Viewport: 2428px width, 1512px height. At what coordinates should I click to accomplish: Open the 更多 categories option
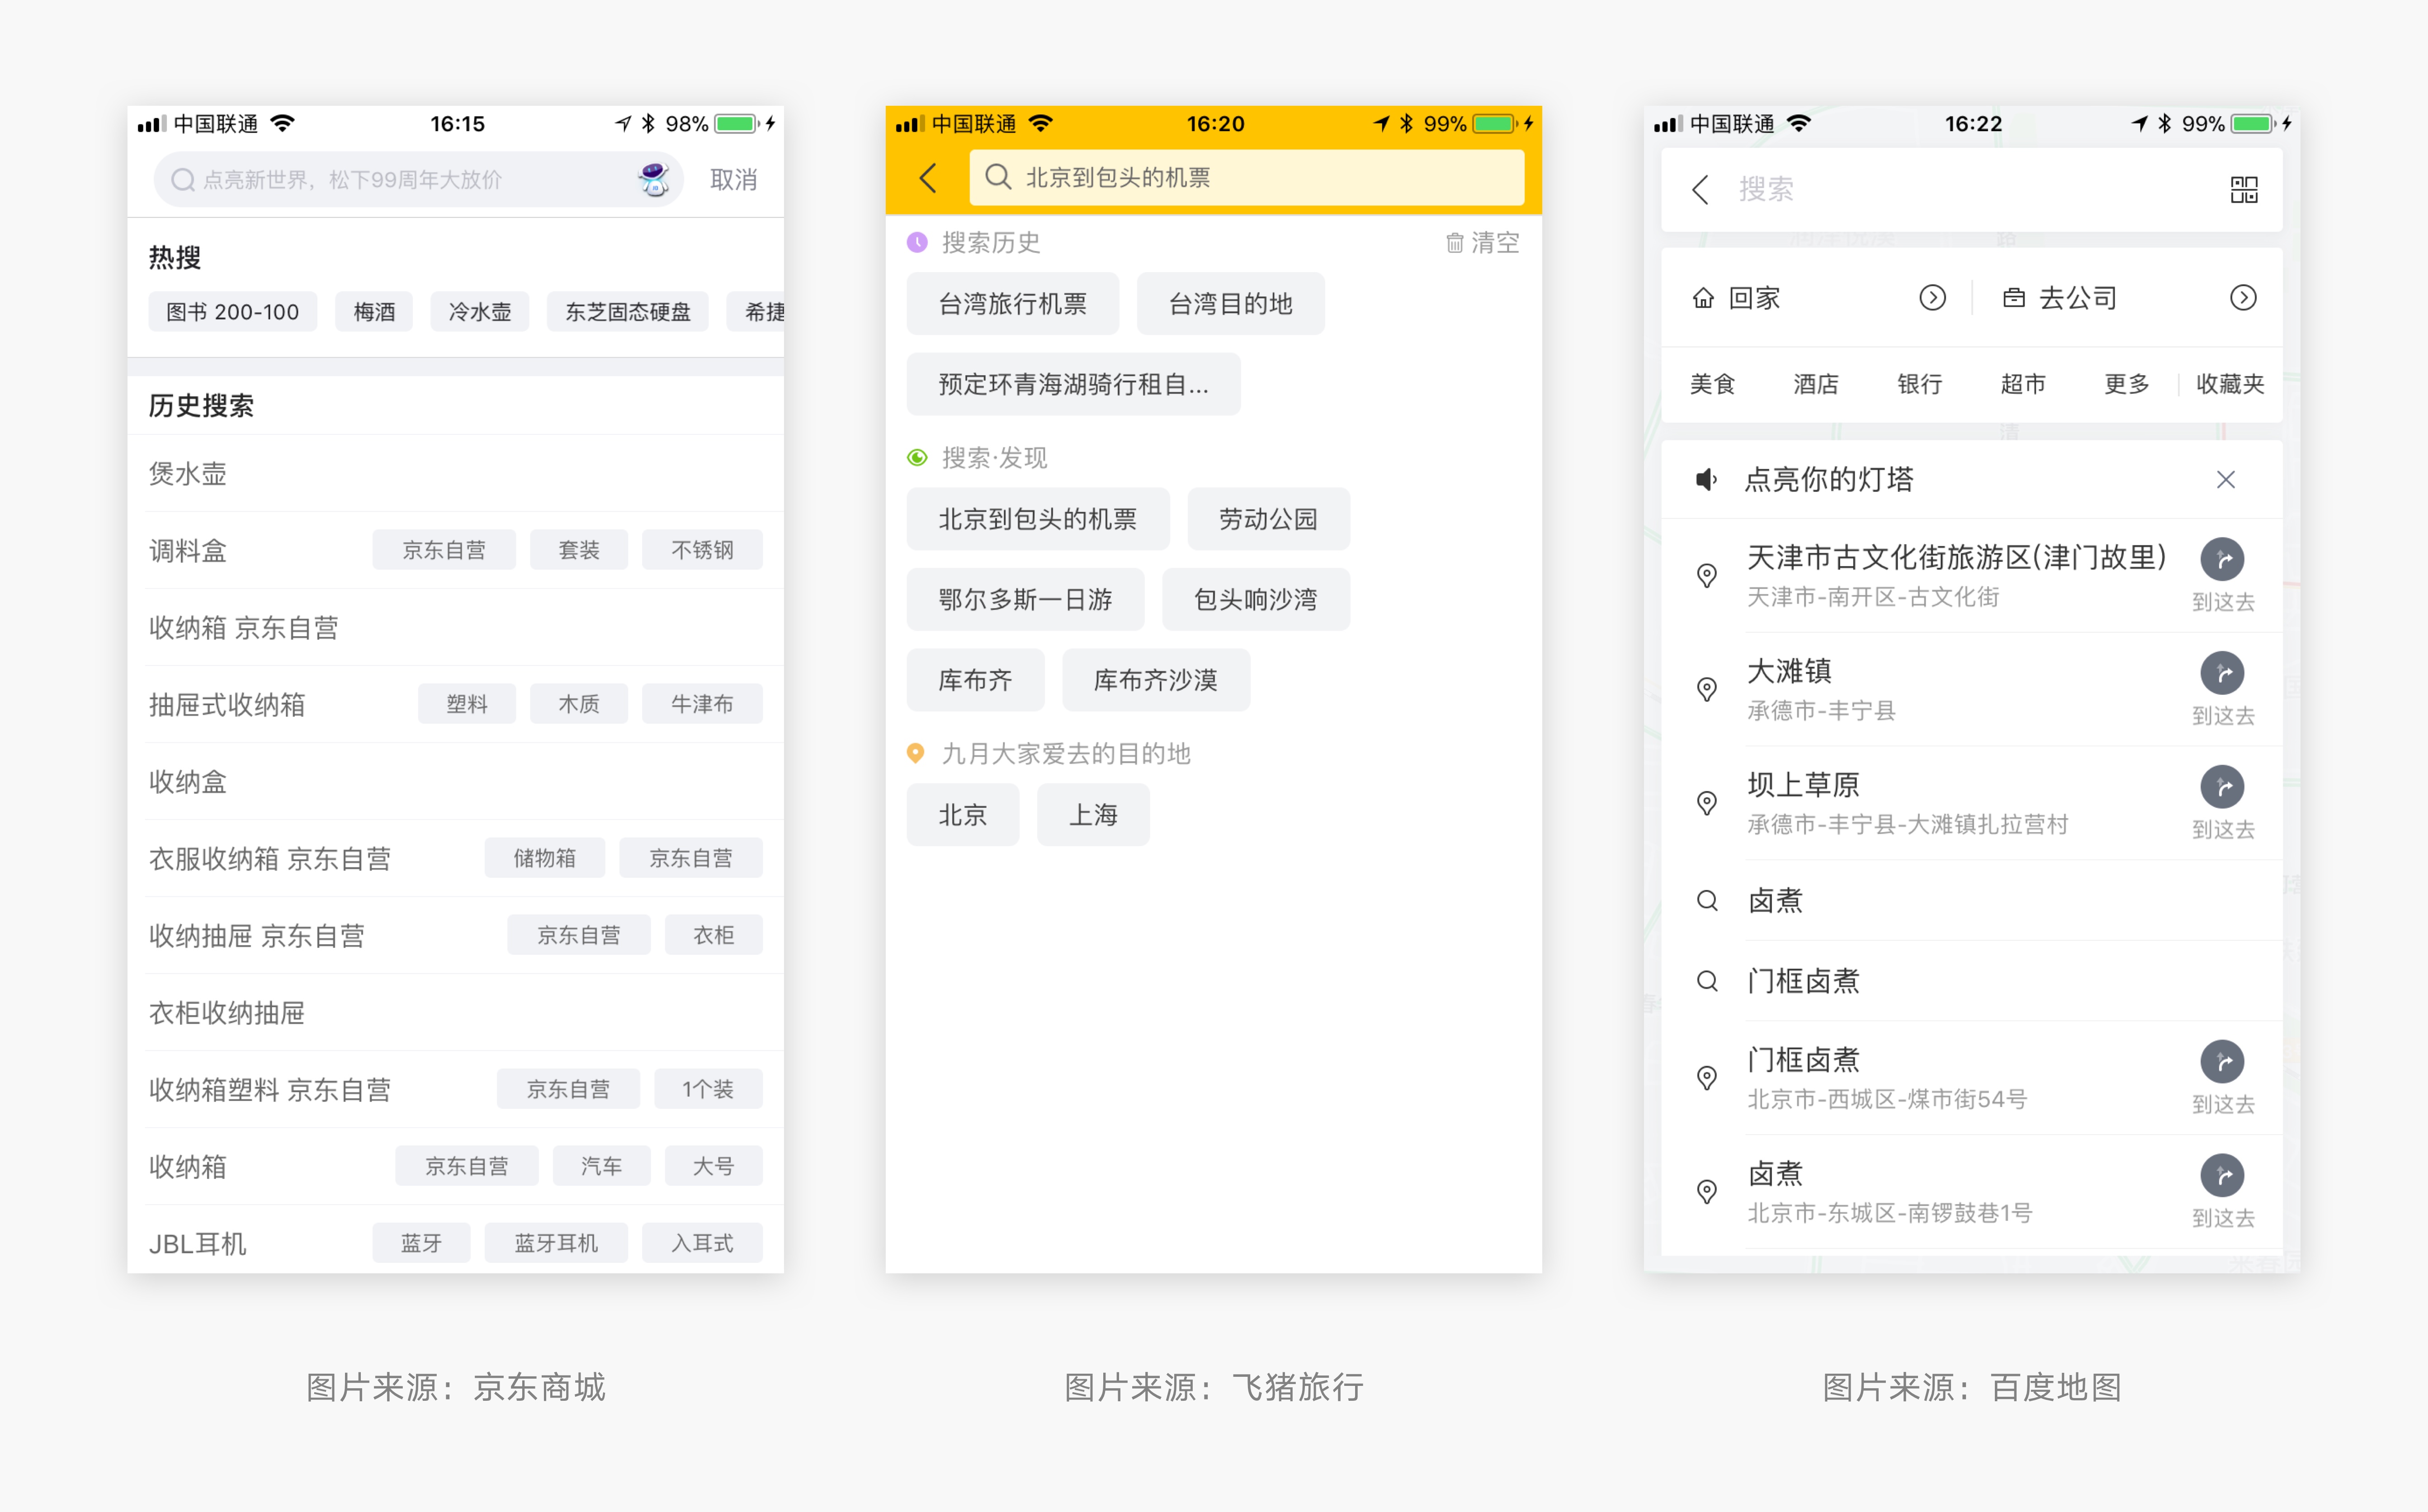[2126, 384]
